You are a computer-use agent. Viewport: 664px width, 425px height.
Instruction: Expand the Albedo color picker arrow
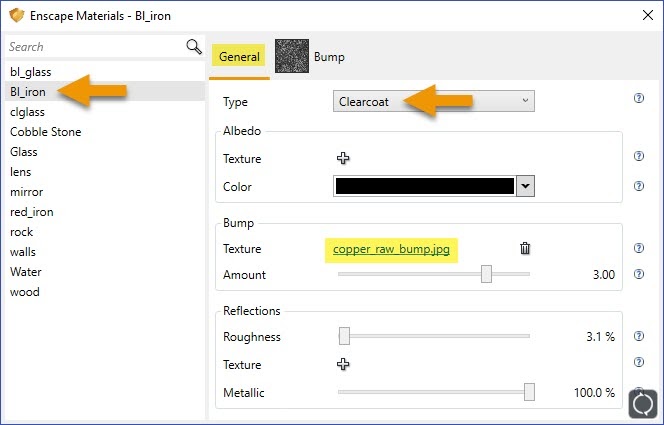coord(526,186)
